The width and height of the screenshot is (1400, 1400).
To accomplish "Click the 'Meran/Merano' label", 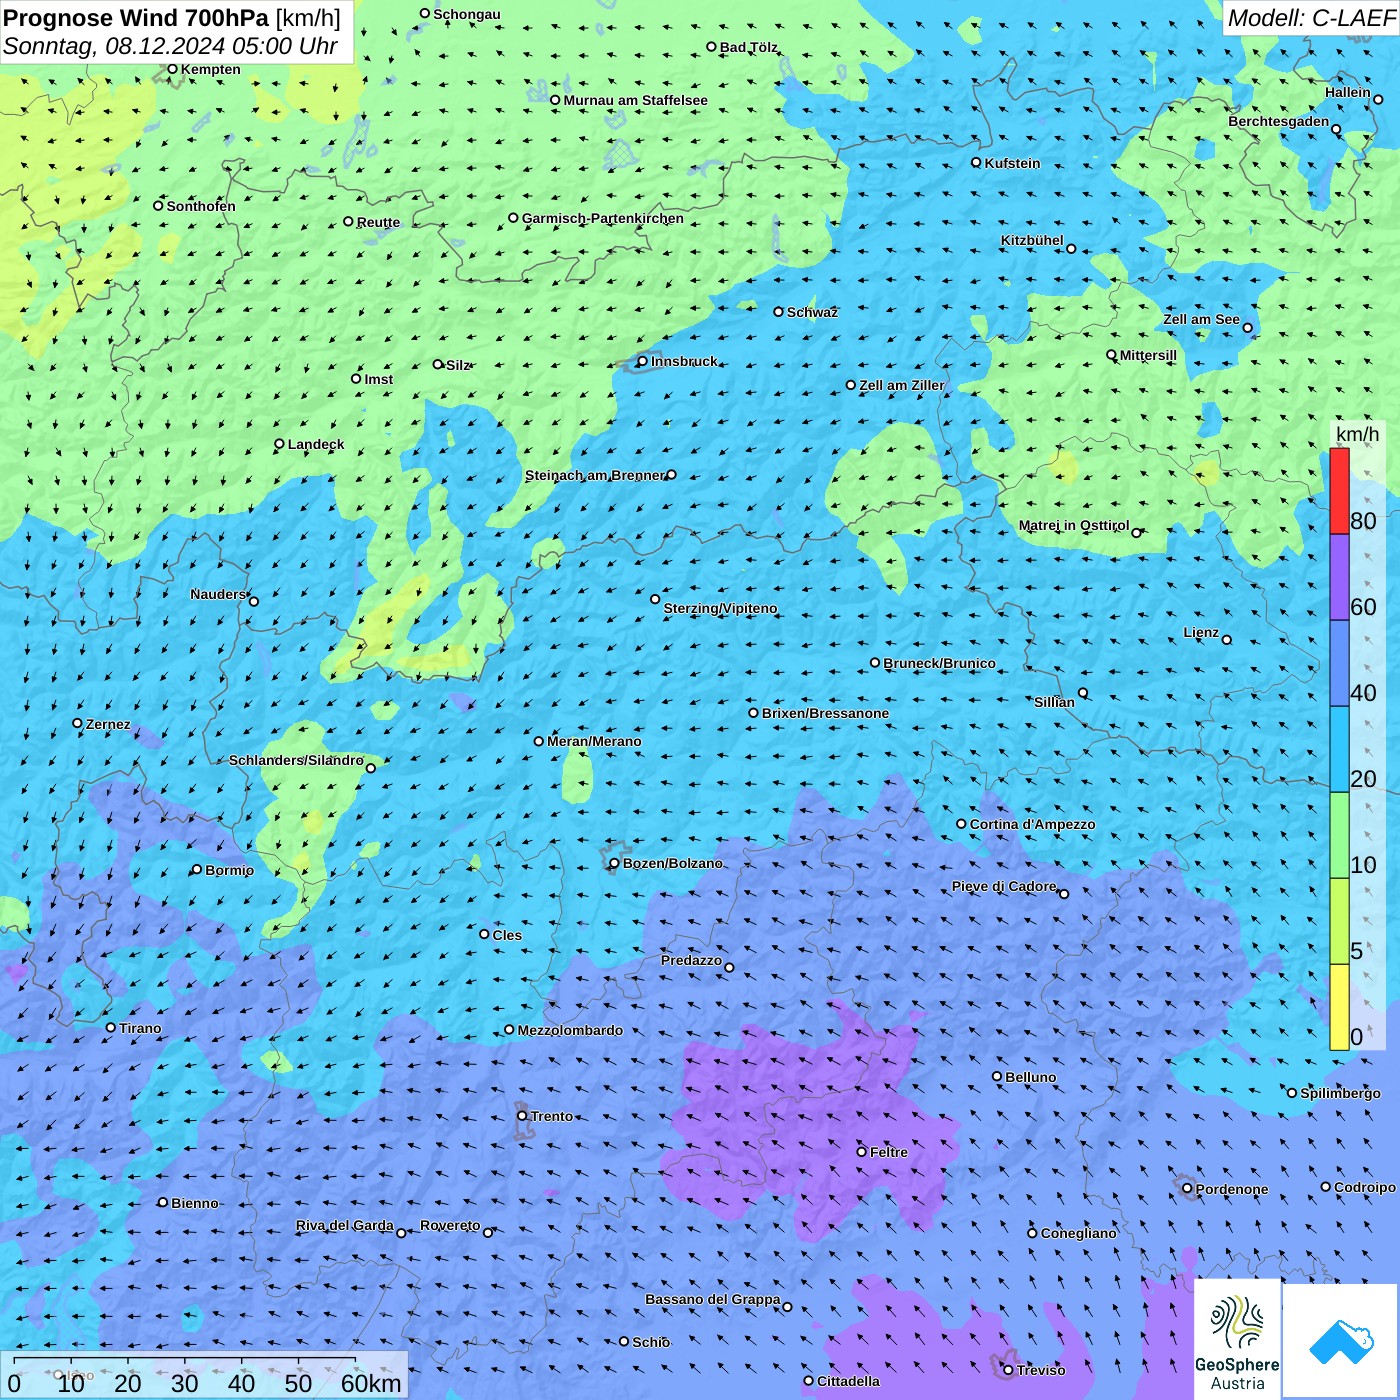I will pyautogui.click(x=594, y=741).
